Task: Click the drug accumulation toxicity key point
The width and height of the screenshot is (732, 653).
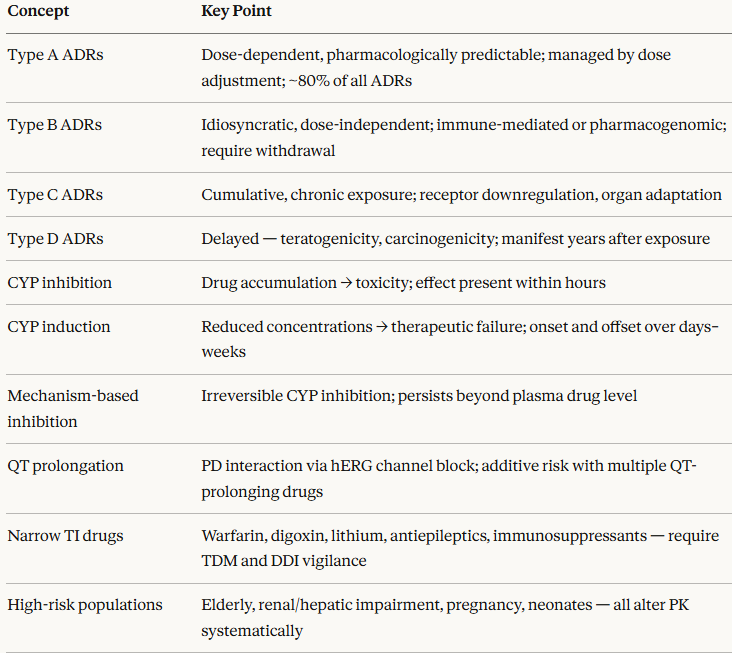Action: (x=403, y=283)
